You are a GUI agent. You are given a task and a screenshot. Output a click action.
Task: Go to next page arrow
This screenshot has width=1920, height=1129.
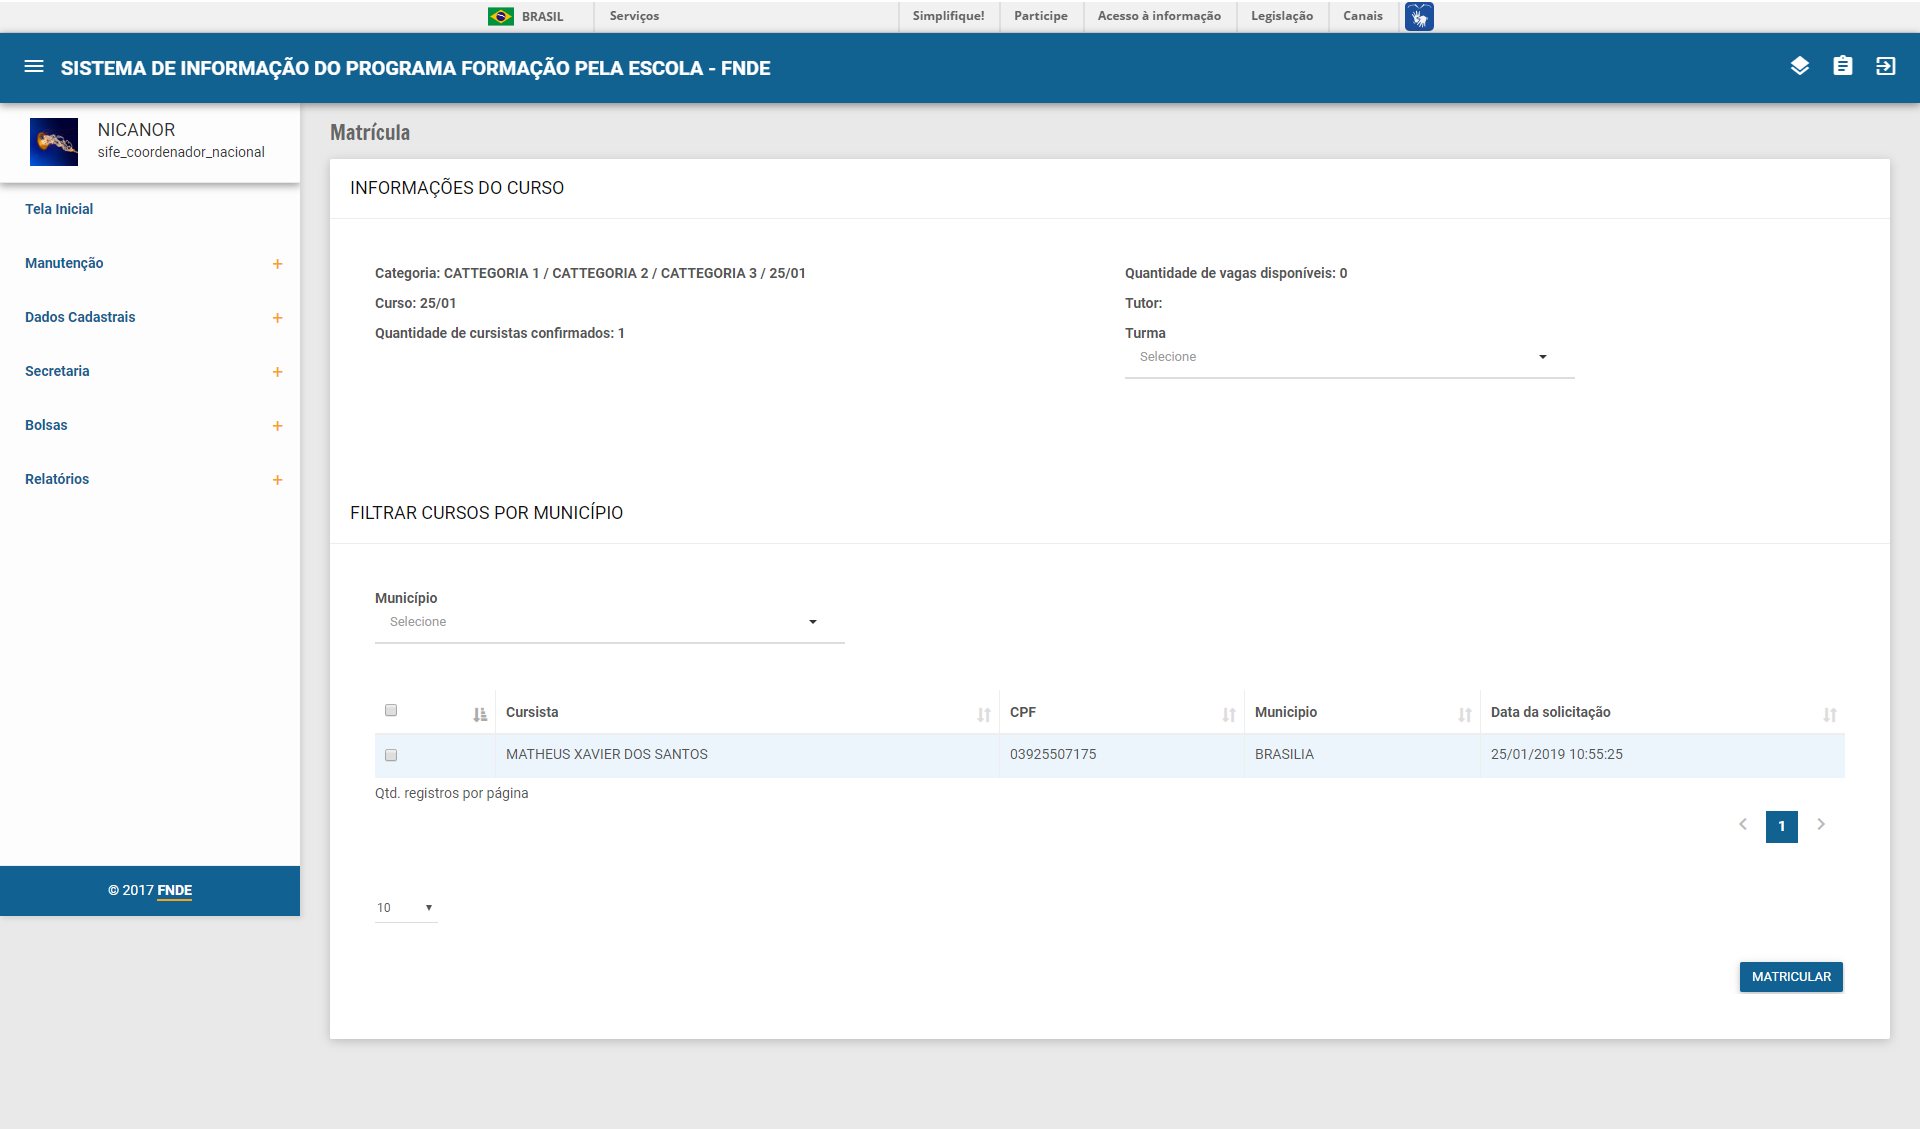click(1821, 825)
